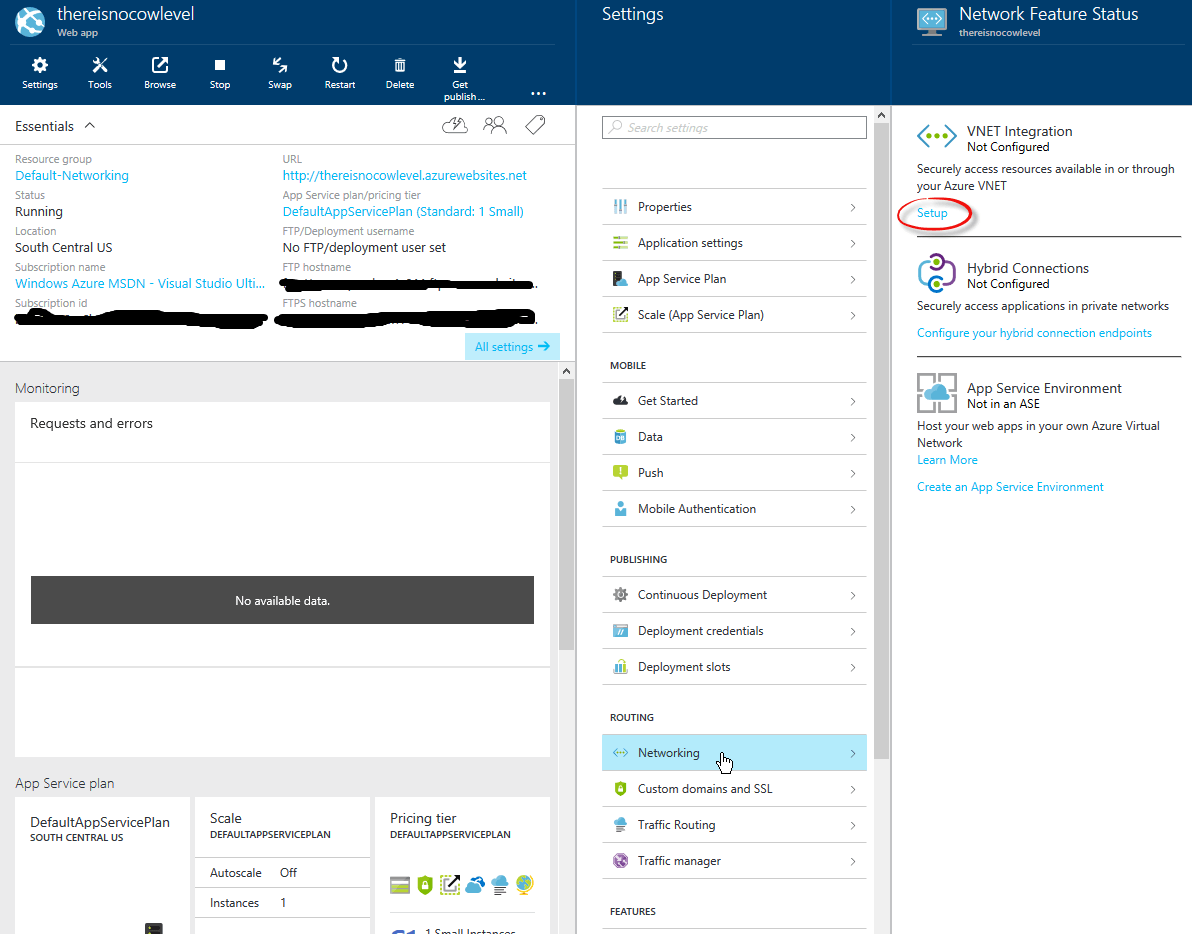Click the App Service Environment icon
Screen dimensions: 1192x934
[x=937, y=393]
